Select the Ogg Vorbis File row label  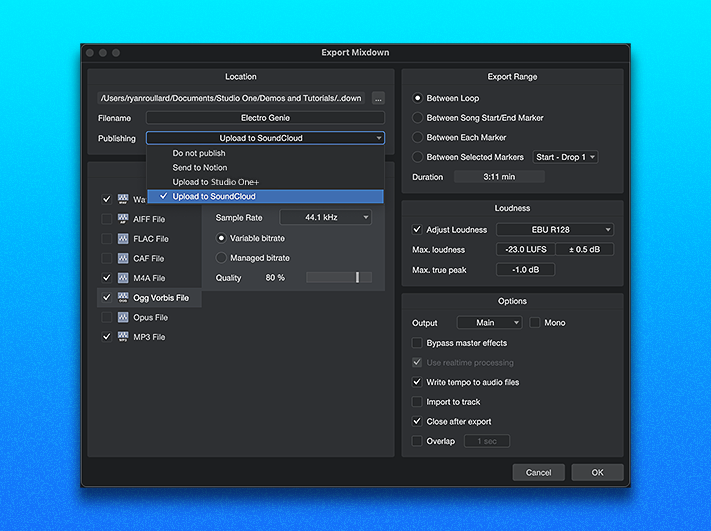pyautogui.click(x=161, y=298)
